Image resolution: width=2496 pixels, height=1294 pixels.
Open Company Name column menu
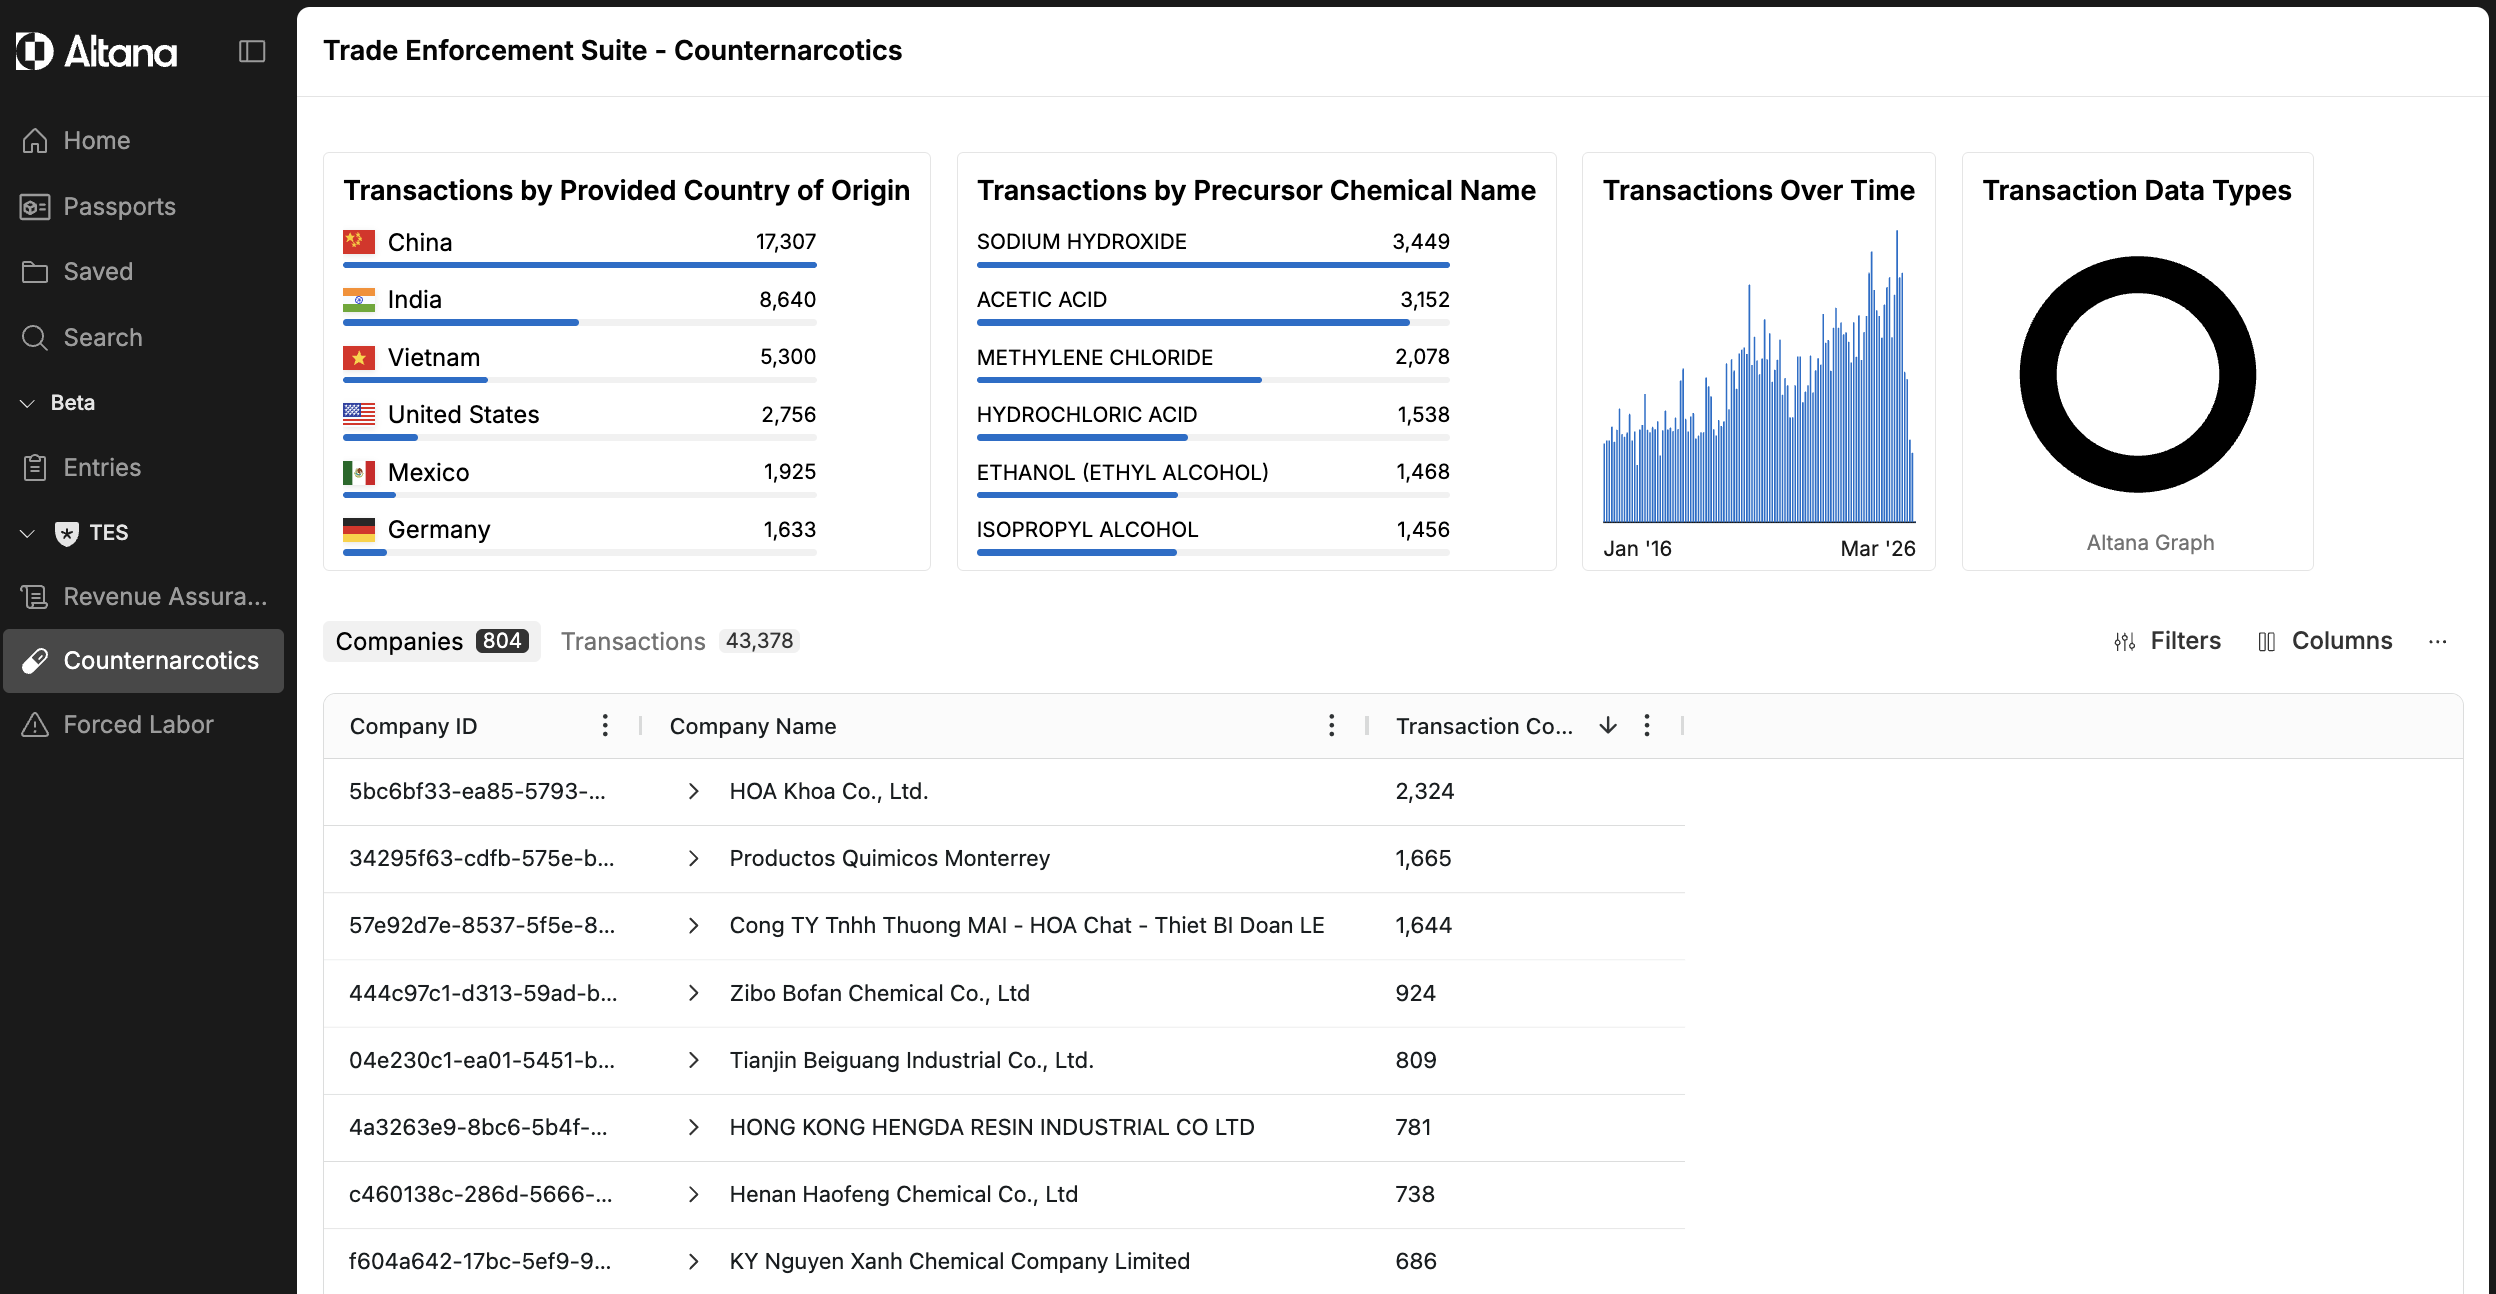pos(1331,726)
